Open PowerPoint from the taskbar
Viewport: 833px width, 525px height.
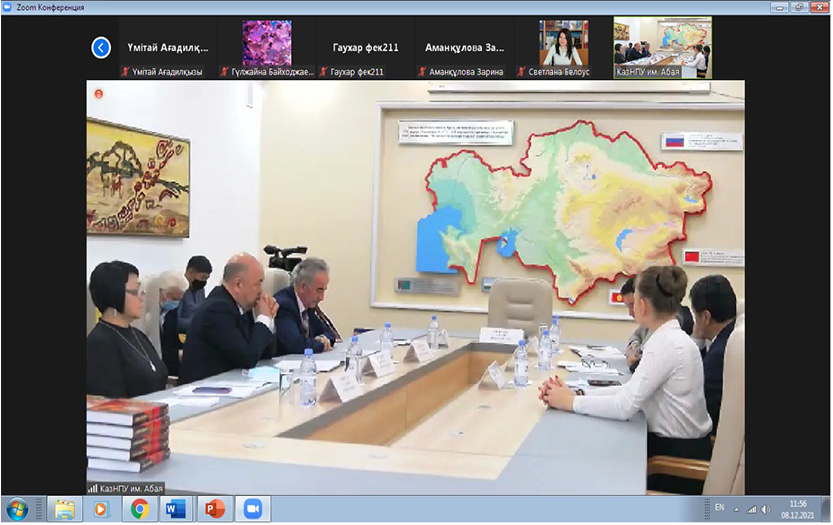point(213,509)
